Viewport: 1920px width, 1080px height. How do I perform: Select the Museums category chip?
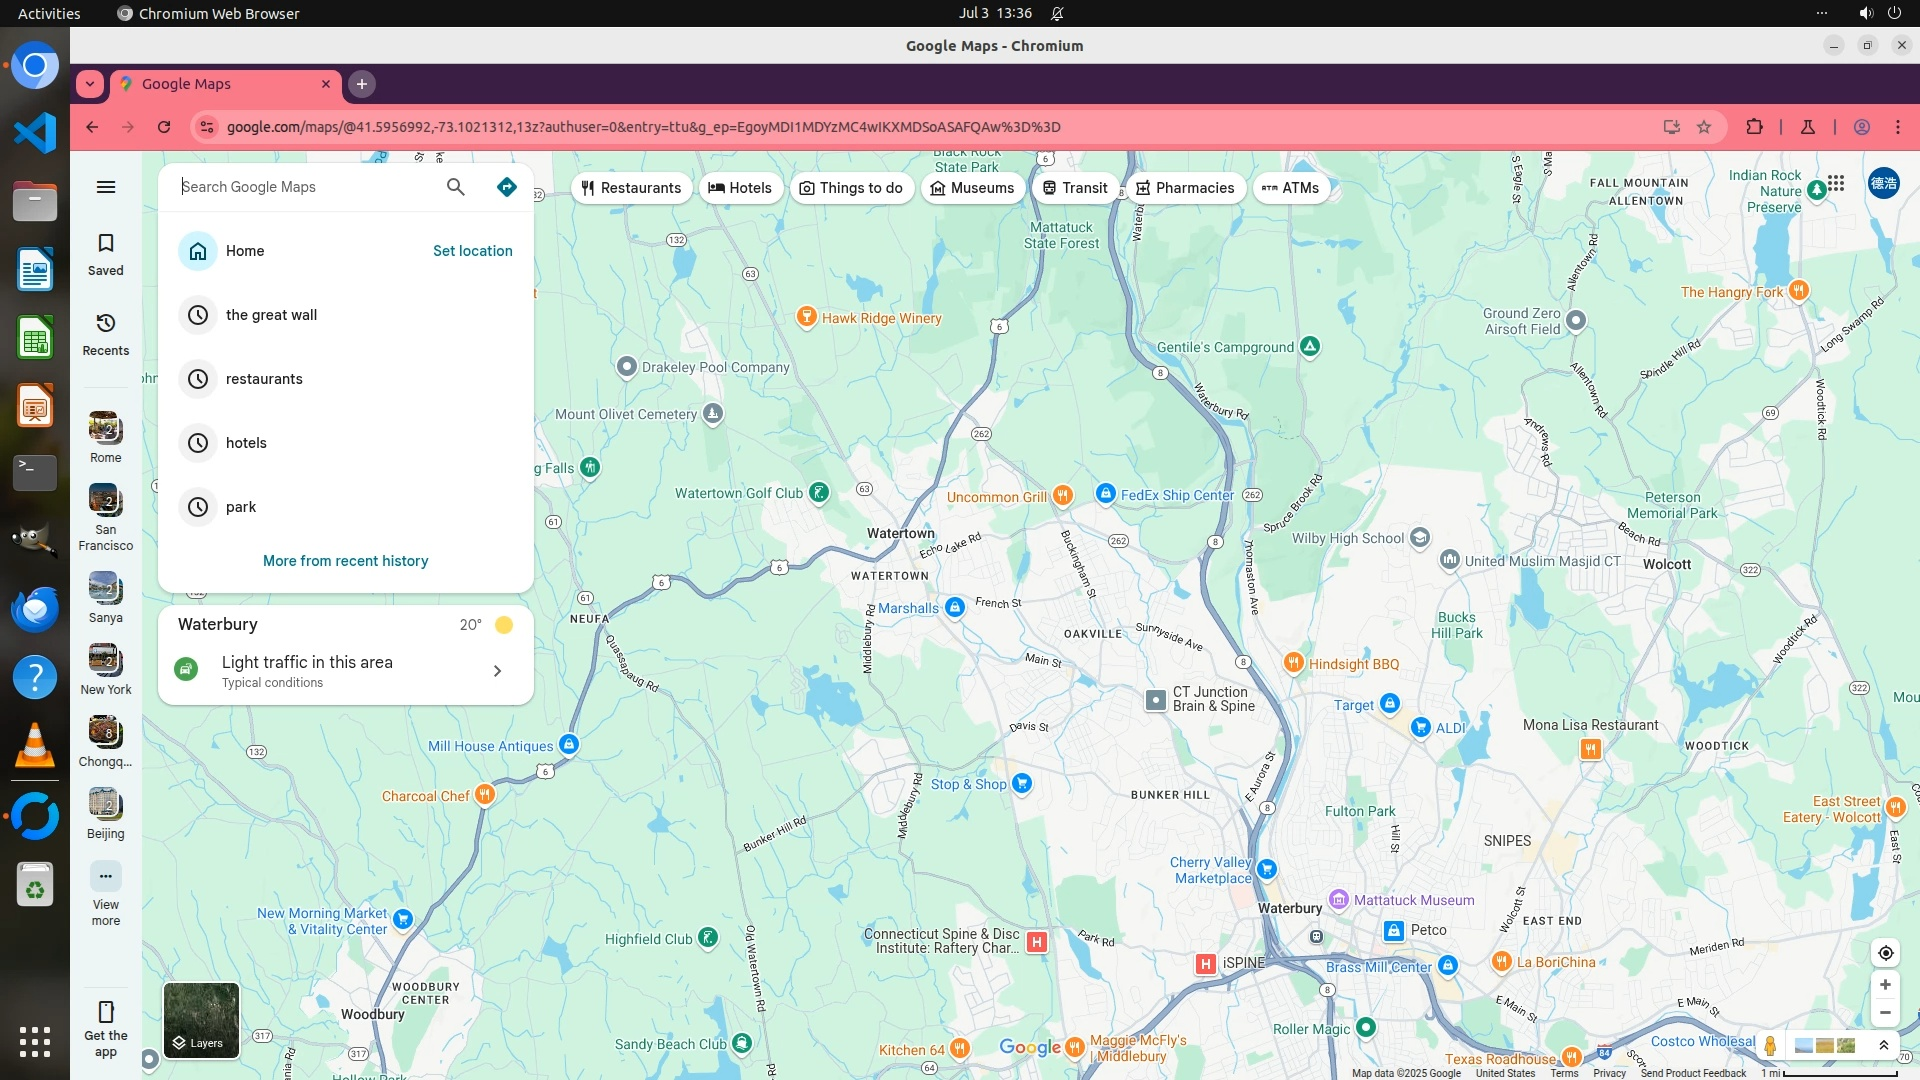click(972, 188)
